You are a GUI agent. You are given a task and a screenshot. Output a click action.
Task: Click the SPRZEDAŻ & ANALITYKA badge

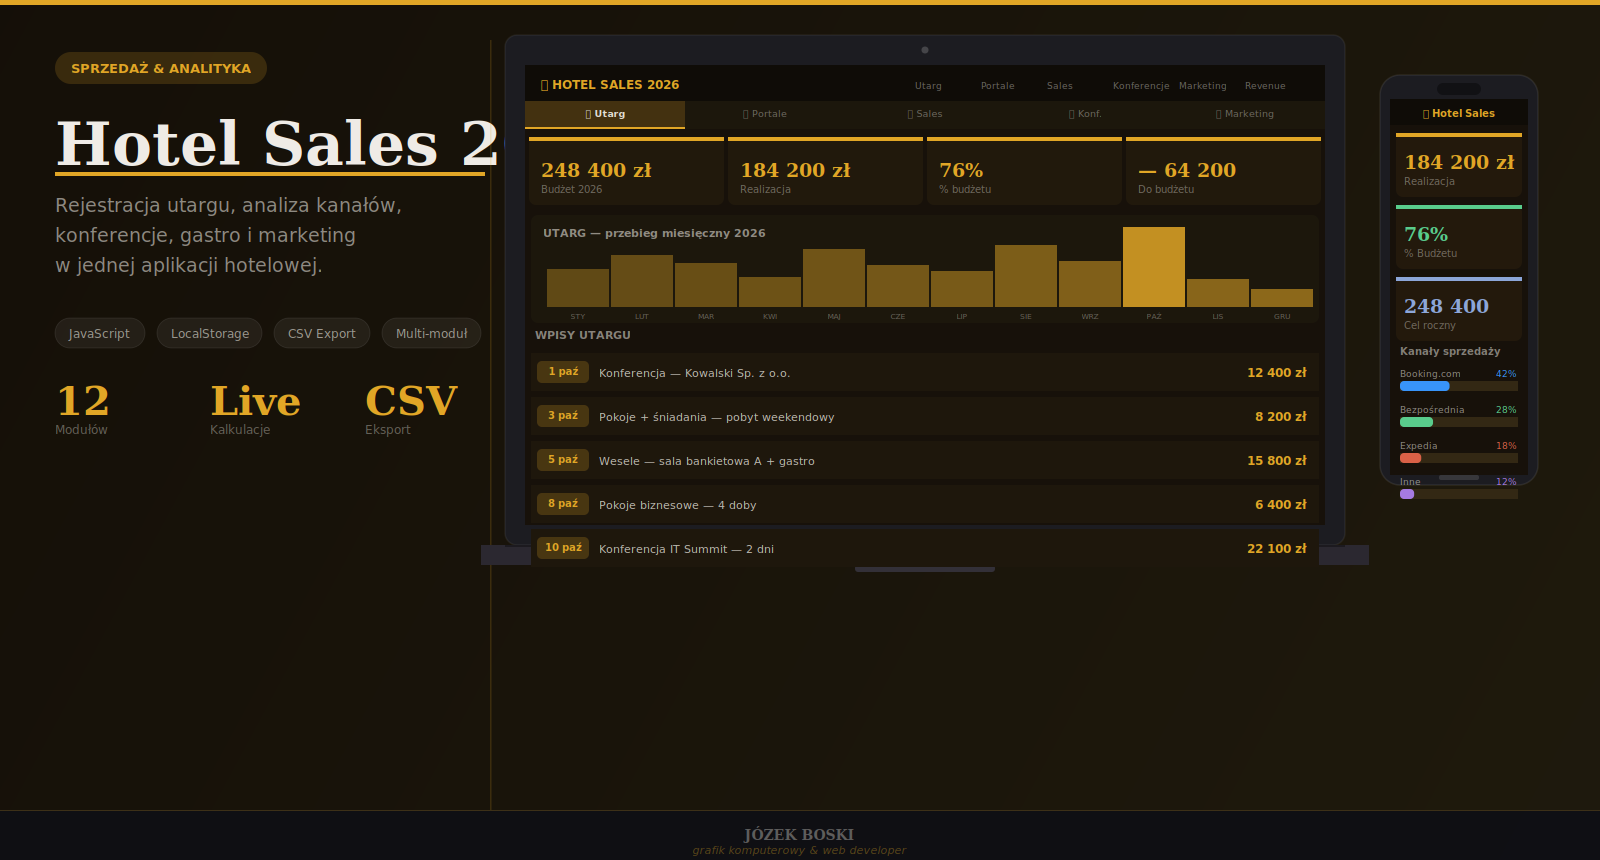(161, 68)
